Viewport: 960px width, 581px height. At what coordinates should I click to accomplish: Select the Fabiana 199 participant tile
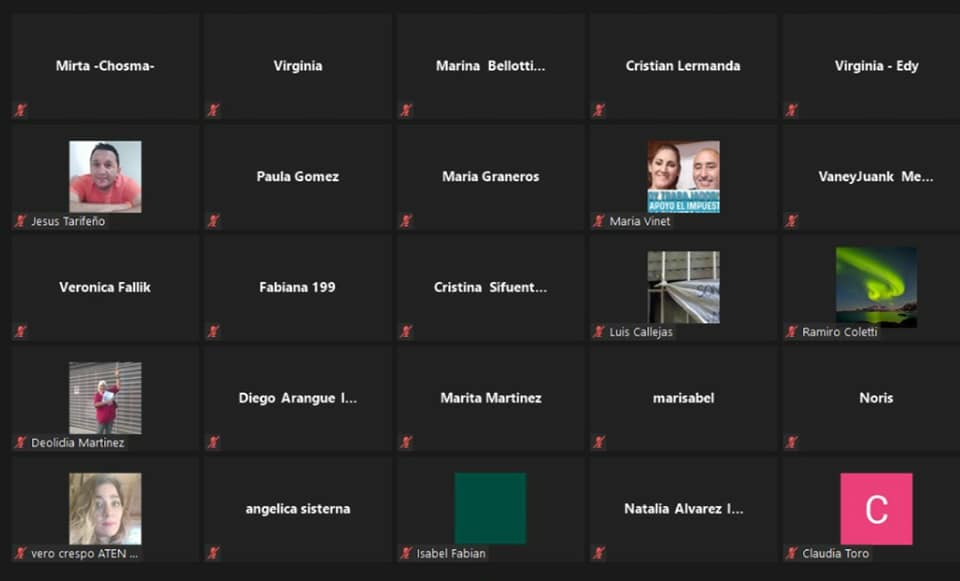coord(297,288)
